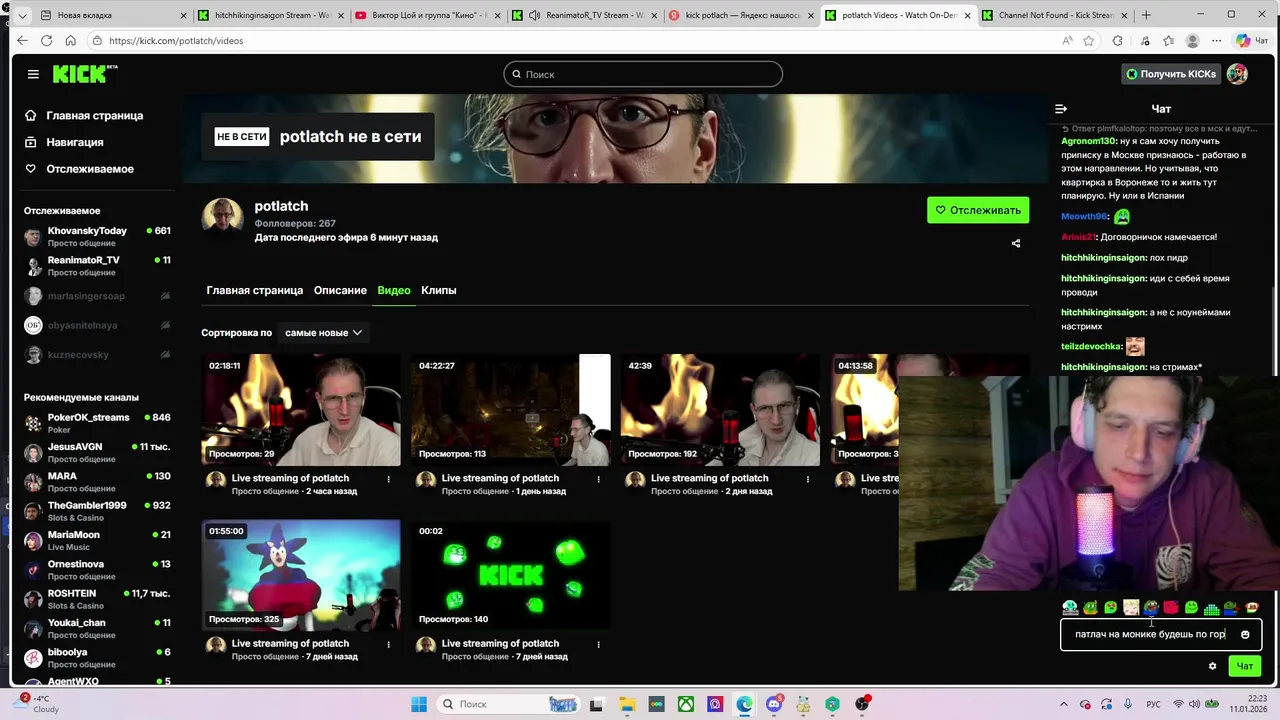1280x720 pixels.
Task: Select the 'Видео' channel tab
Action: [394, 290]
